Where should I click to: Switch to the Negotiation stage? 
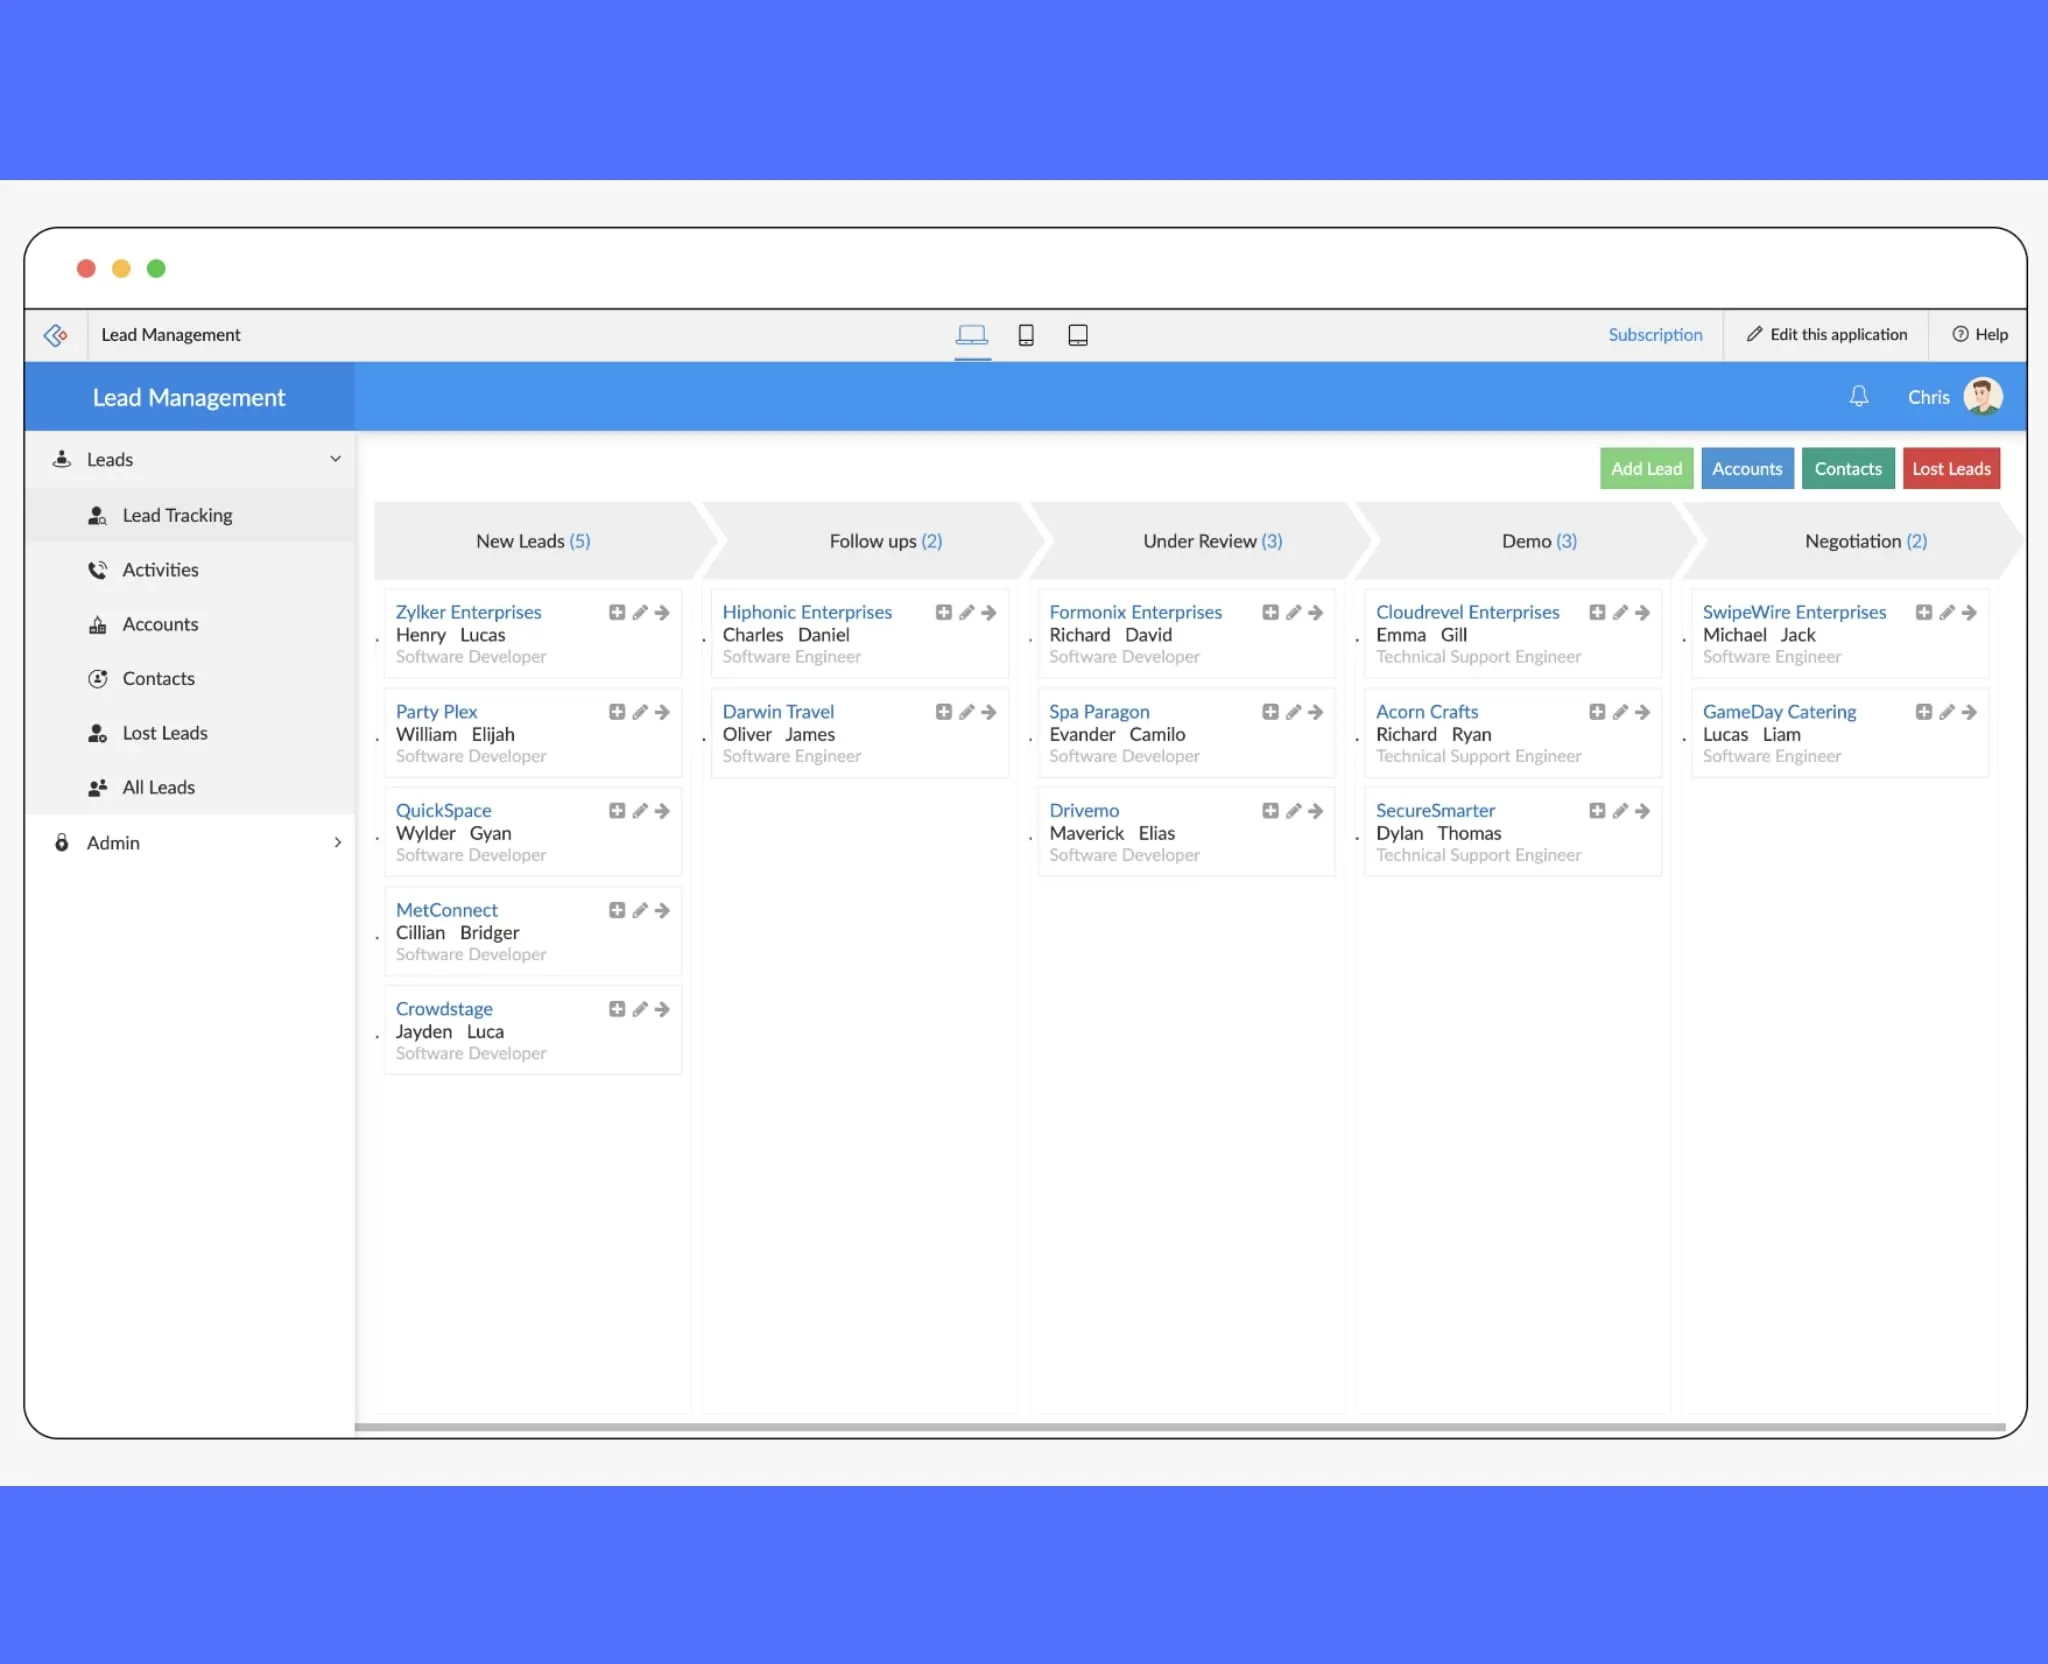pyautogui.click(x=1864, y=541)
